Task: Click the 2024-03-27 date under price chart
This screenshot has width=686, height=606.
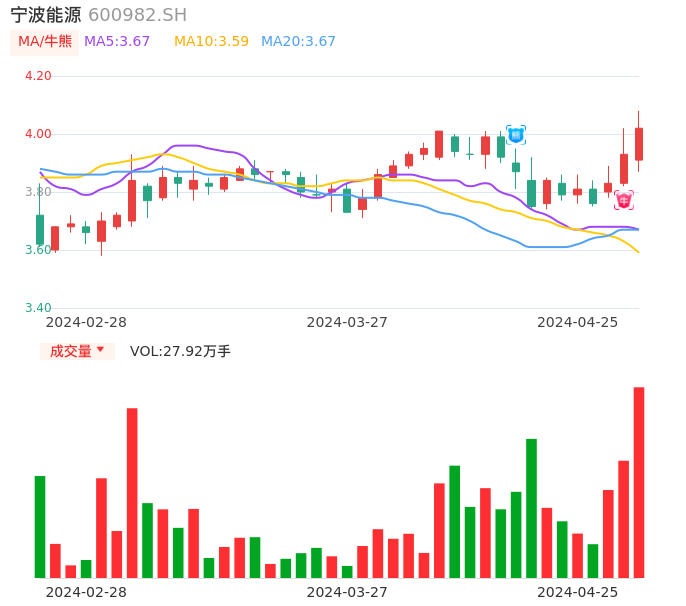Action: tap(347, 322)
